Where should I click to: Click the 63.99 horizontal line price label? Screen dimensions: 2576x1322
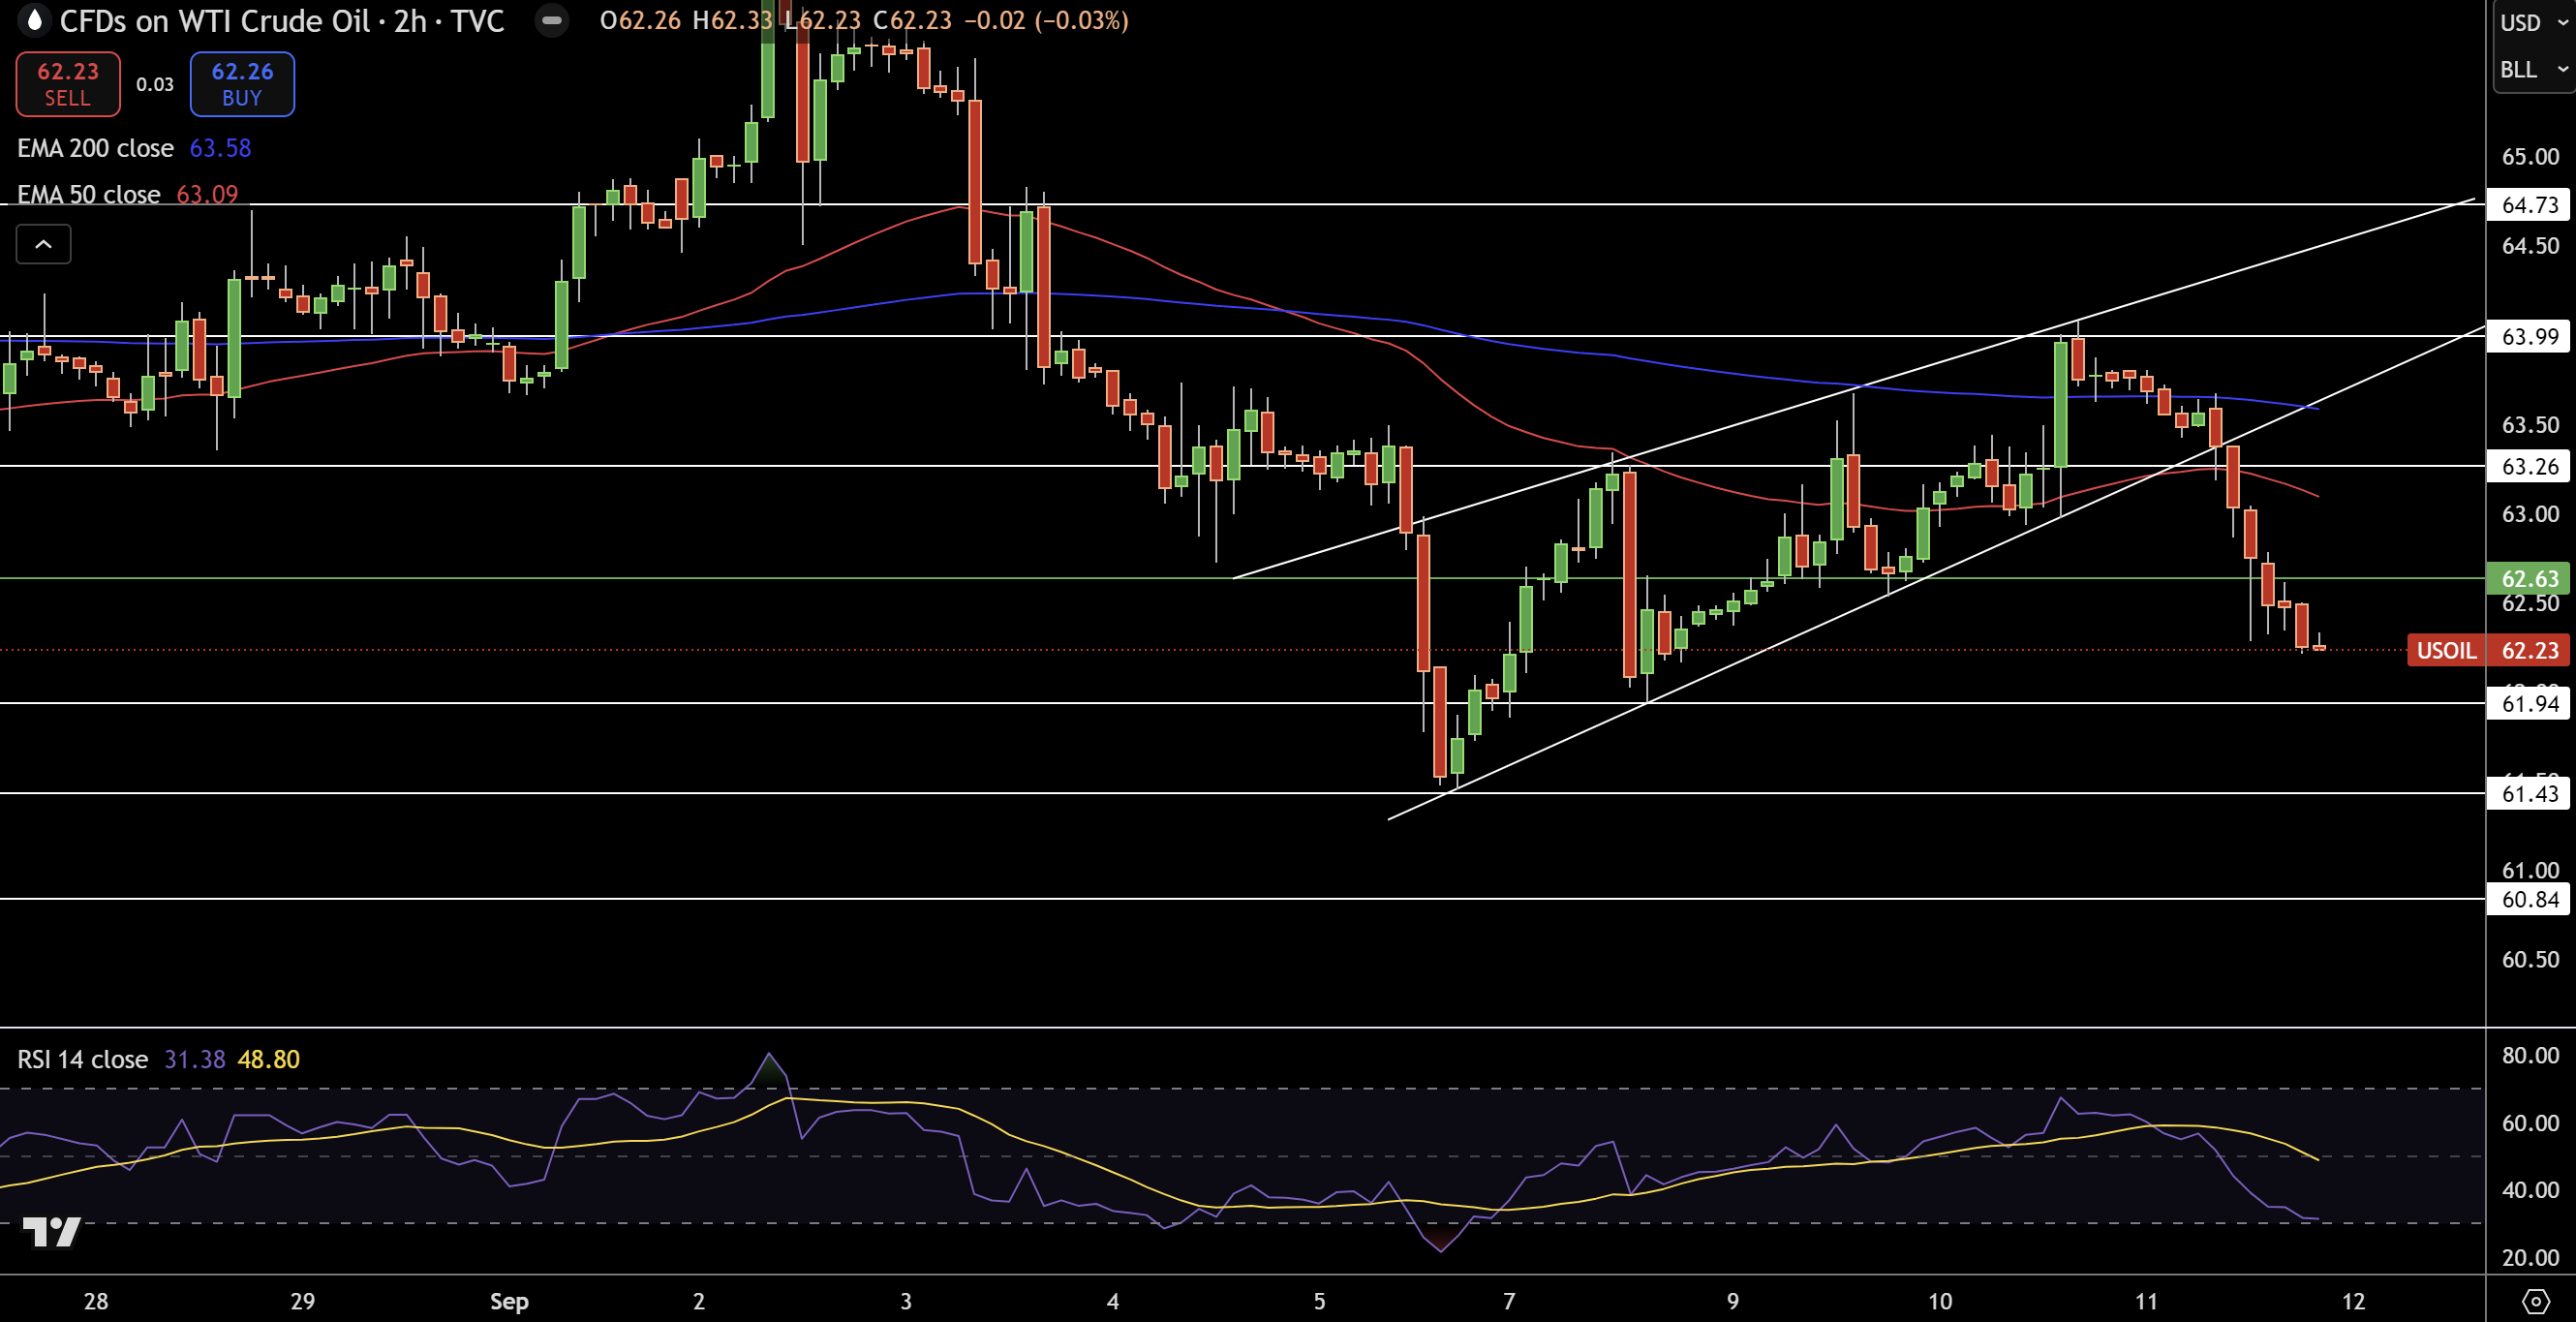tap(2529, 336)
